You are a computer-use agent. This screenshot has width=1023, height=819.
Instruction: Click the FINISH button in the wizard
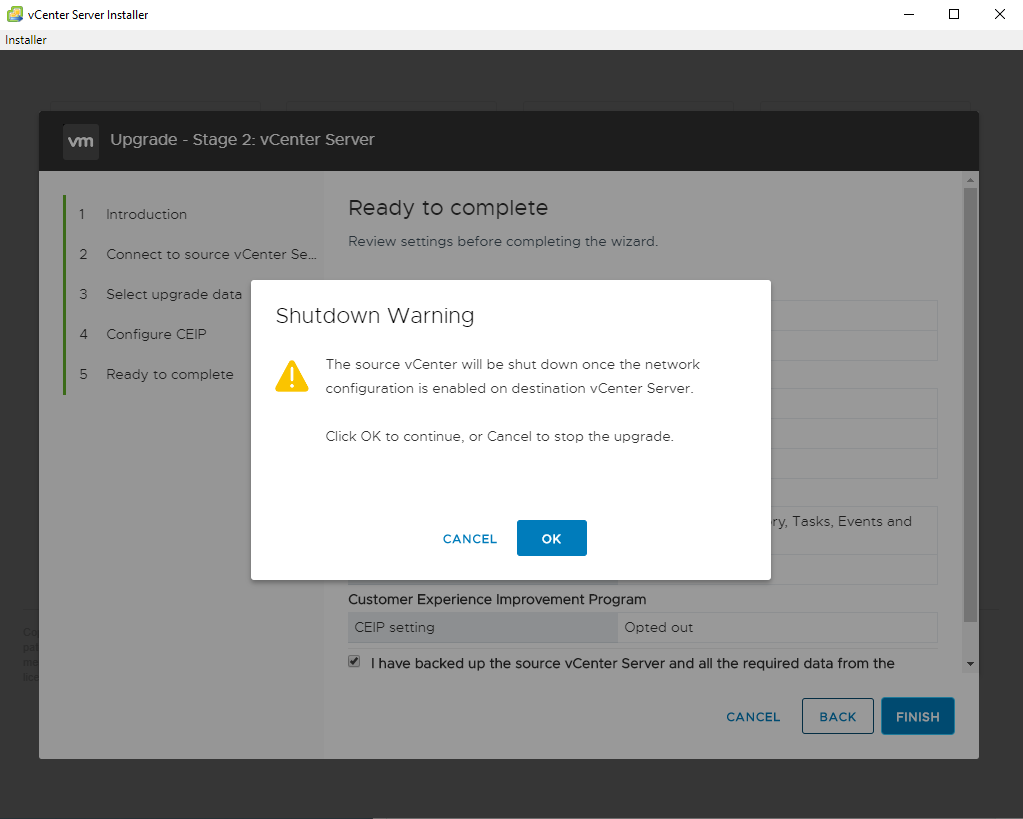[x=917, y=716]
